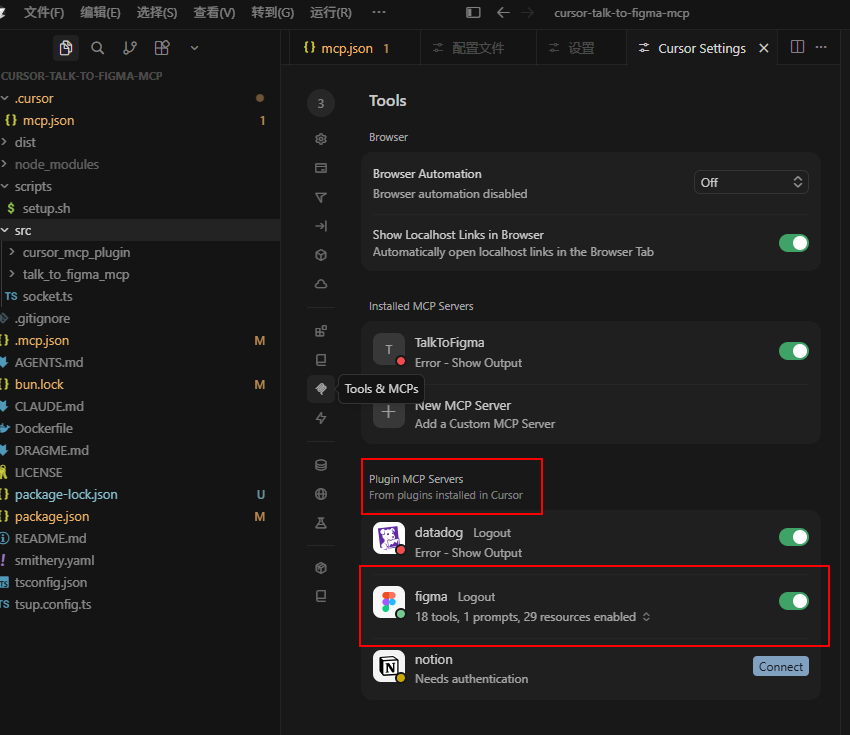
Task: Open the 编辑(E) menu
Action: pyautogui.click(x=100, y=12)
